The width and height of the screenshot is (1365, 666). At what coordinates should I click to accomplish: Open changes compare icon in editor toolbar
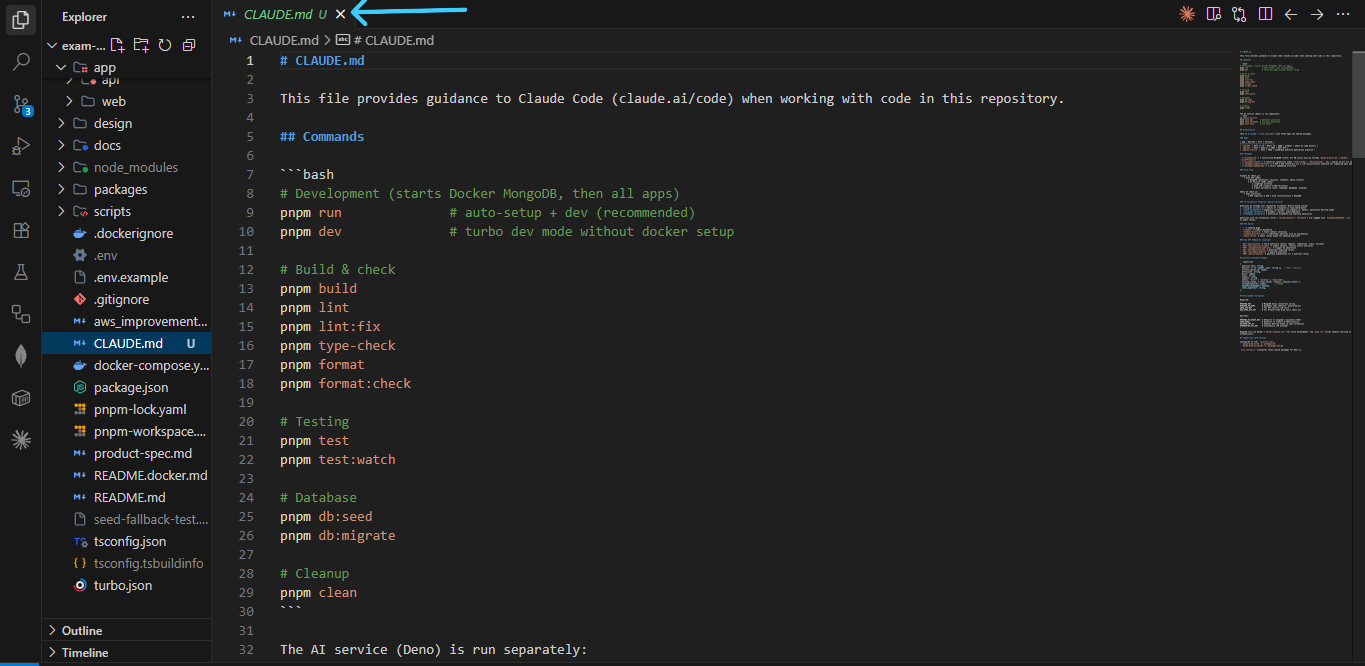1240,14
